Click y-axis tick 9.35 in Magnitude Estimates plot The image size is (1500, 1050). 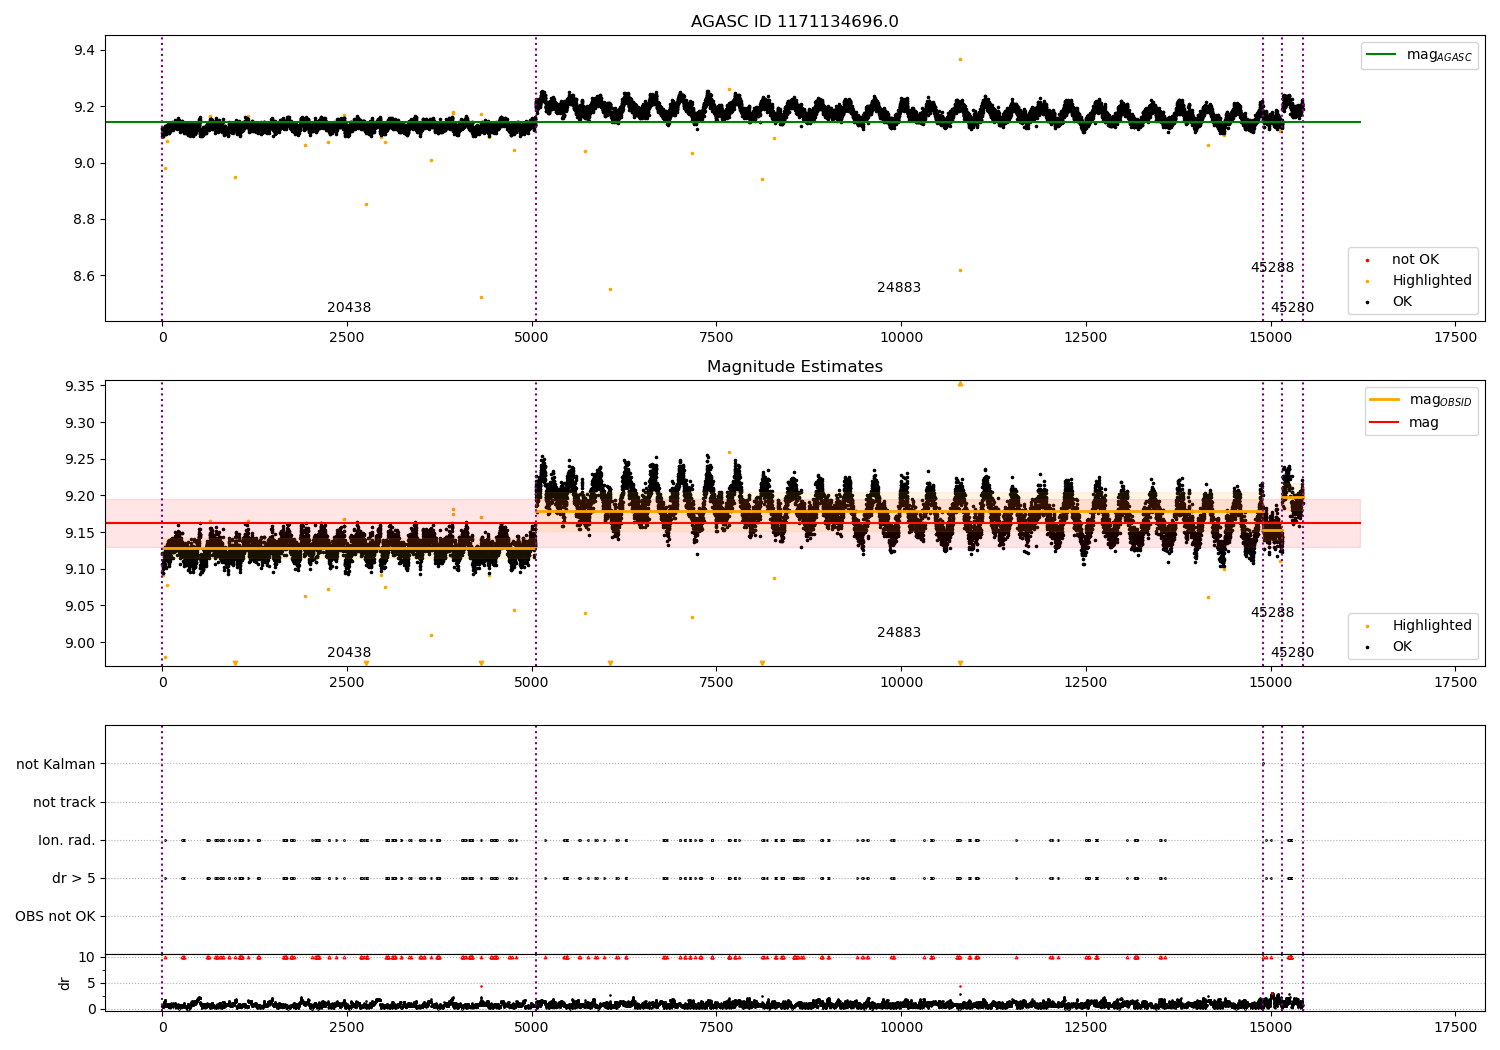pos(79,387)
